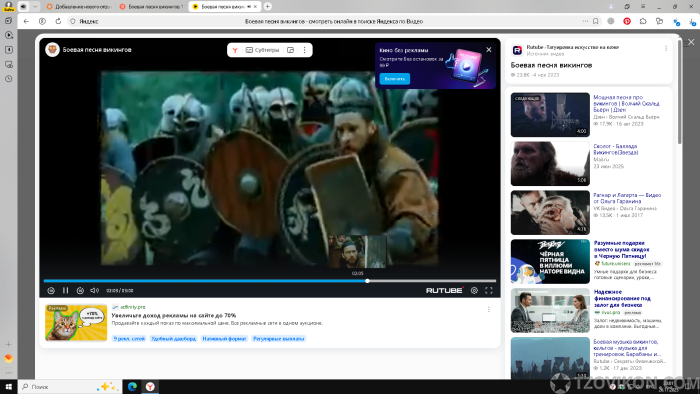Click the 'Удобный дашборд' tag
700x394 pixels.
[174, 339]
